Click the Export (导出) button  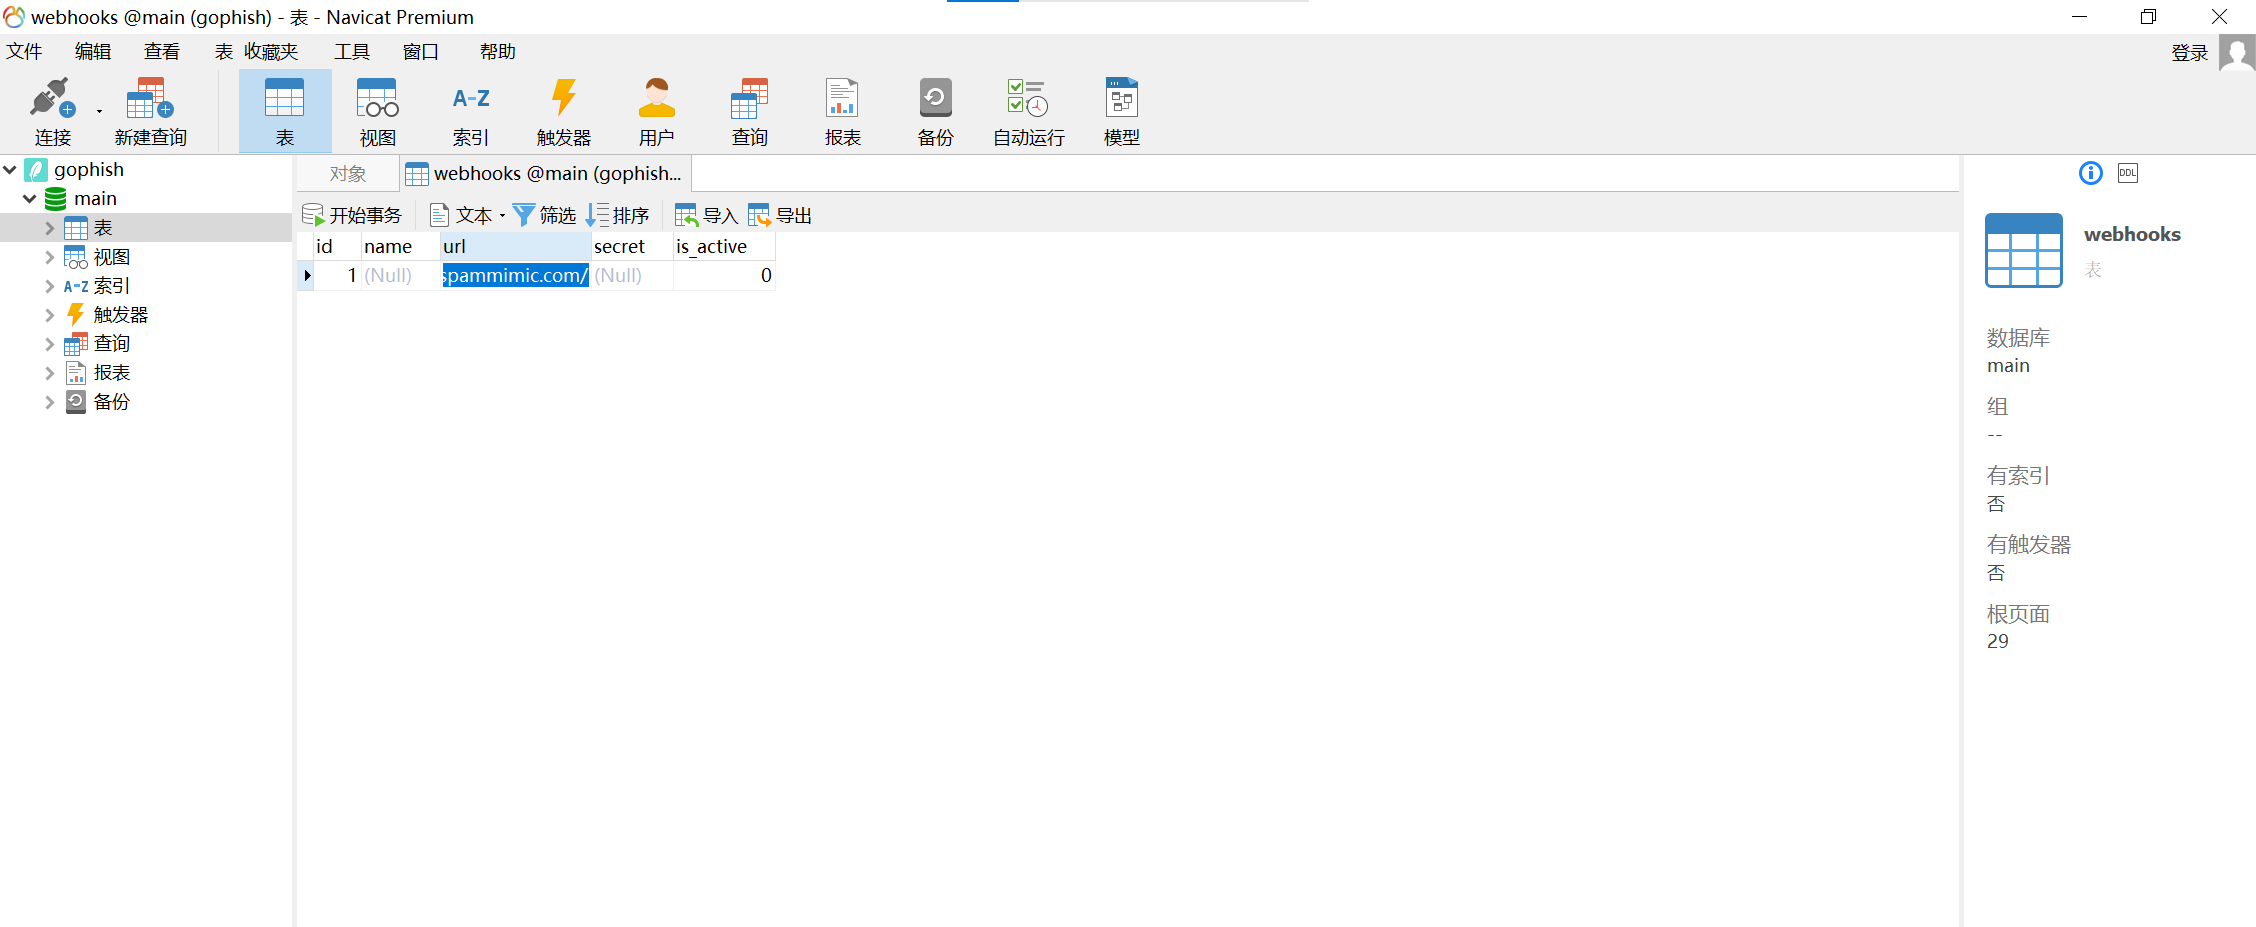(780, 216)
